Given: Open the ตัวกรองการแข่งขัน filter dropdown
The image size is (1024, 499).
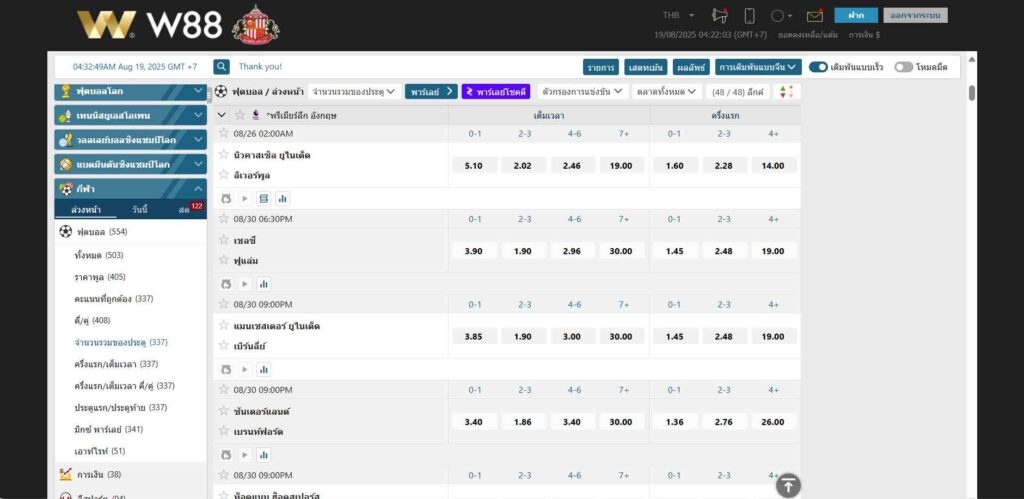Looking at the screenshot, I should point(583,91).
